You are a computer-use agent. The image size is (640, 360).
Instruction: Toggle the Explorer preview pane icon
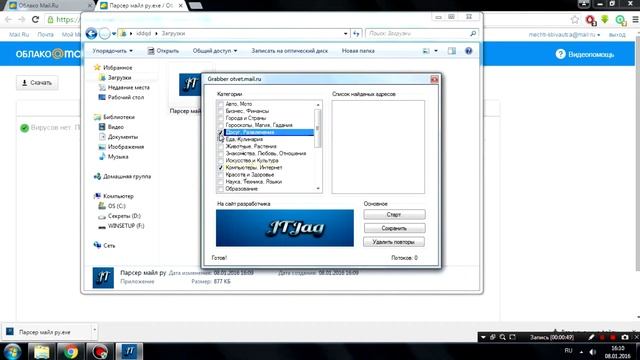(x=451, y=51)
